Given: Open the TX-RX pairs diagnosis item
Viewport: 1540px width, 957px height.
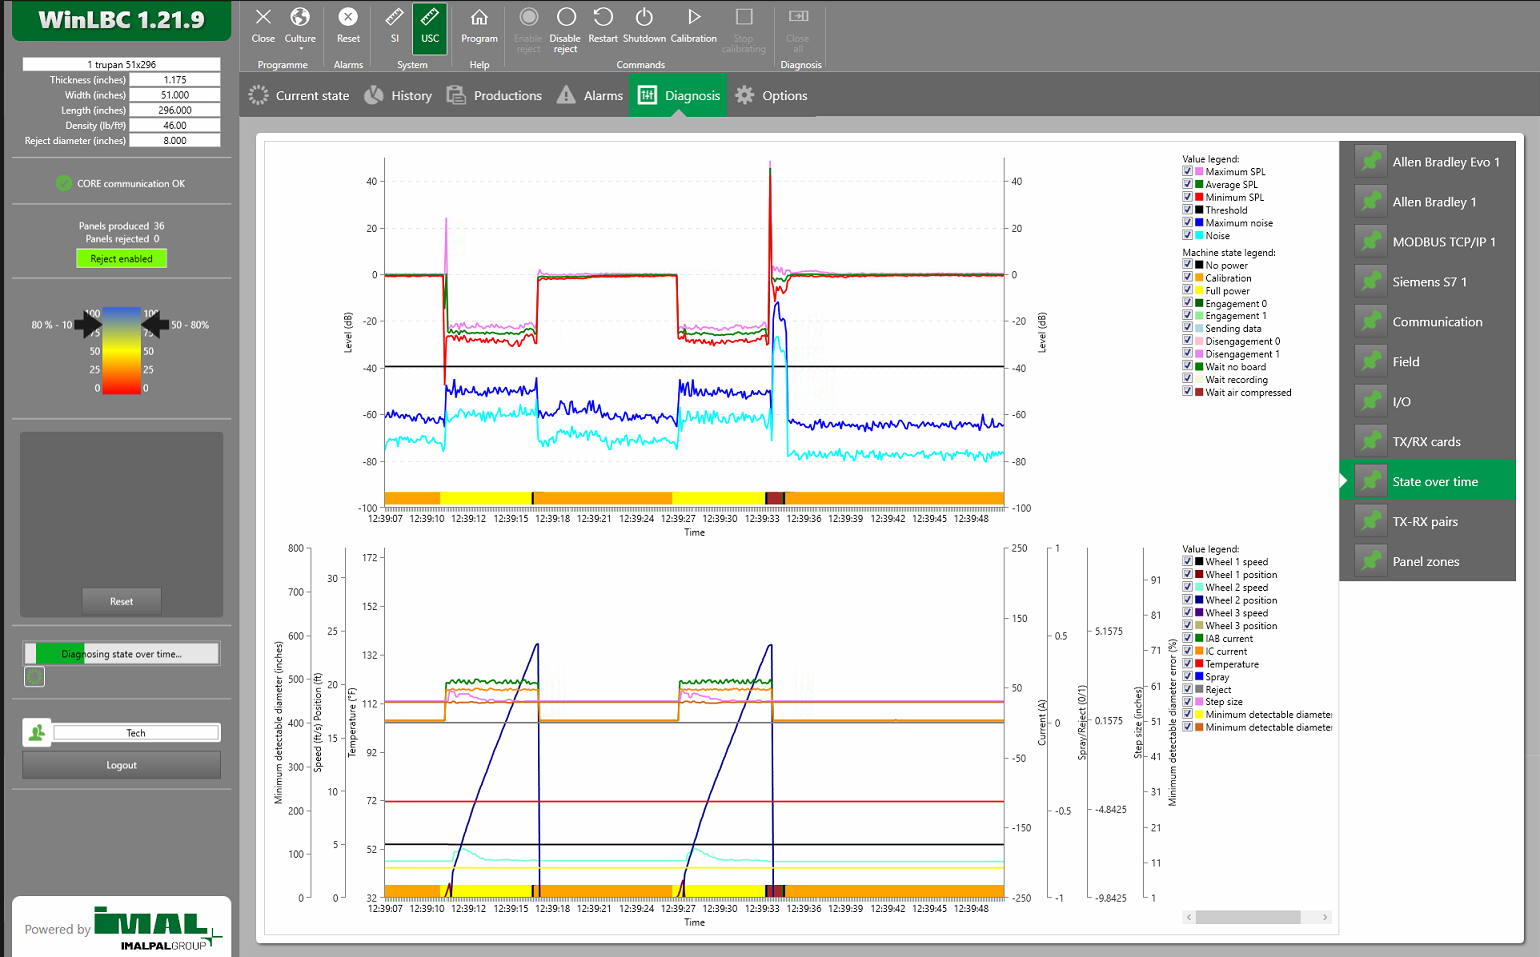Looking at the screenshot, I should click(1426, 522).
